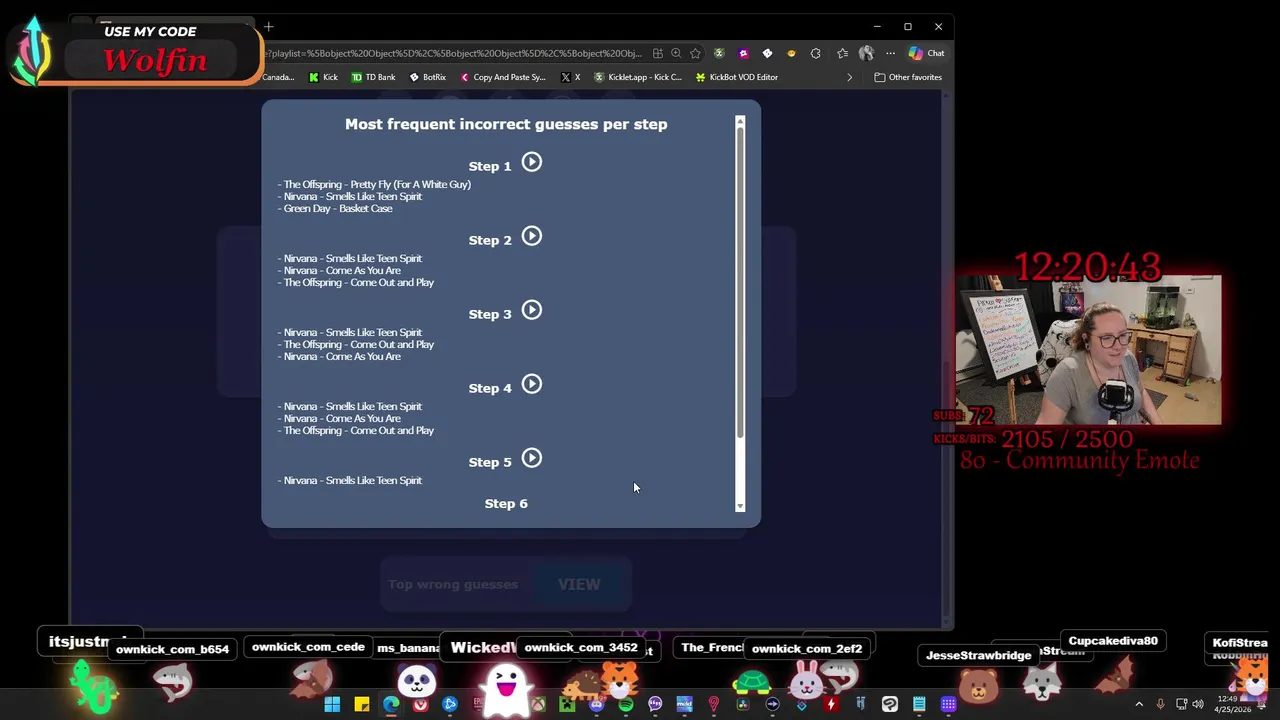Open Sticky Notes from taskbar

361,705
